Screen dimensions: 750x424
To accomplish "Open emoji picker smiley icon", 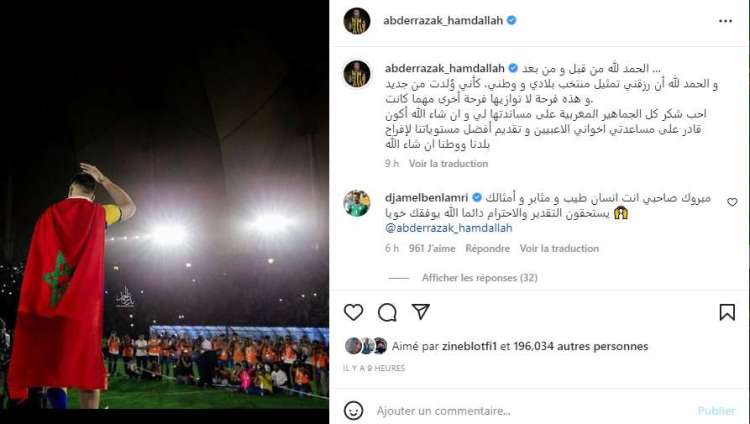I will (x=353, y=411).
